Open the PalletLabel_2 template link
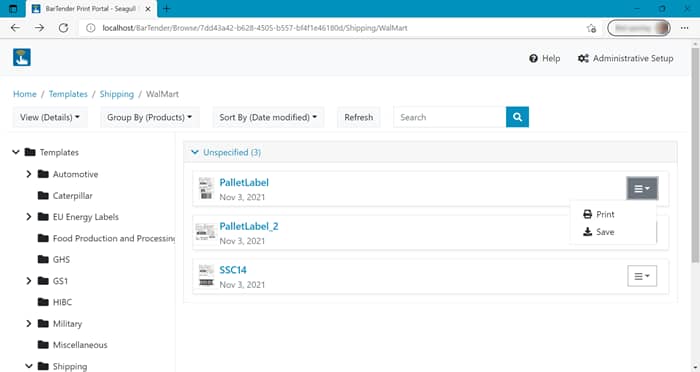700x372 pixels. 249,226
